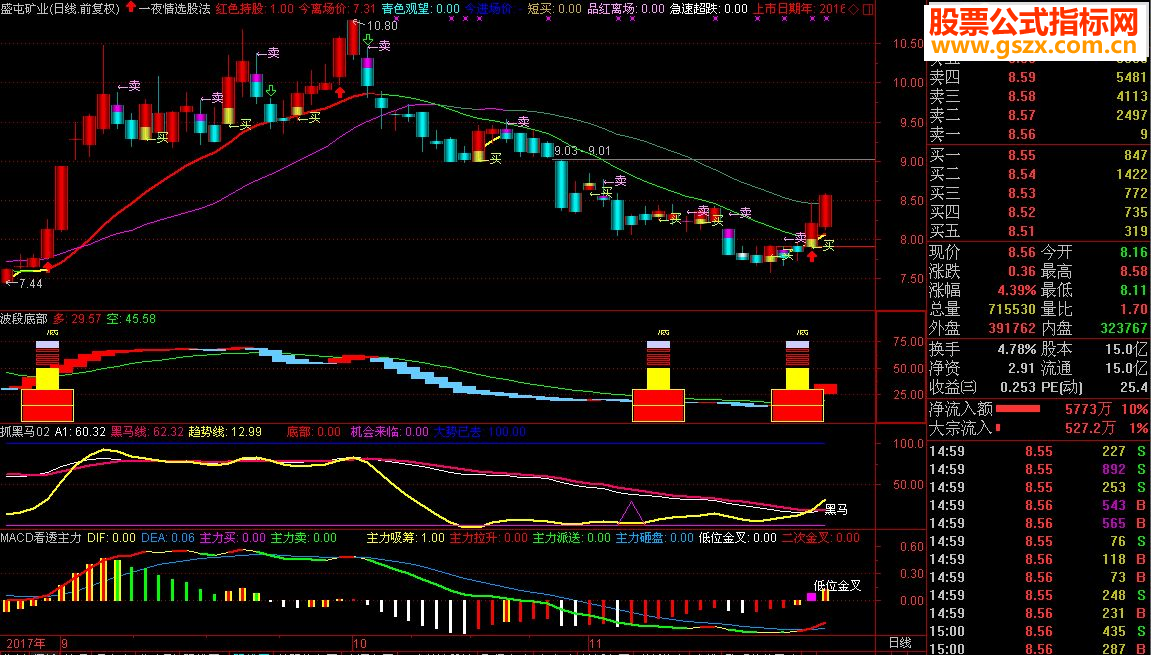Click the 净流入额 red progress bar
Viewport: 1151px width, 655px height.
[1017, 408]
